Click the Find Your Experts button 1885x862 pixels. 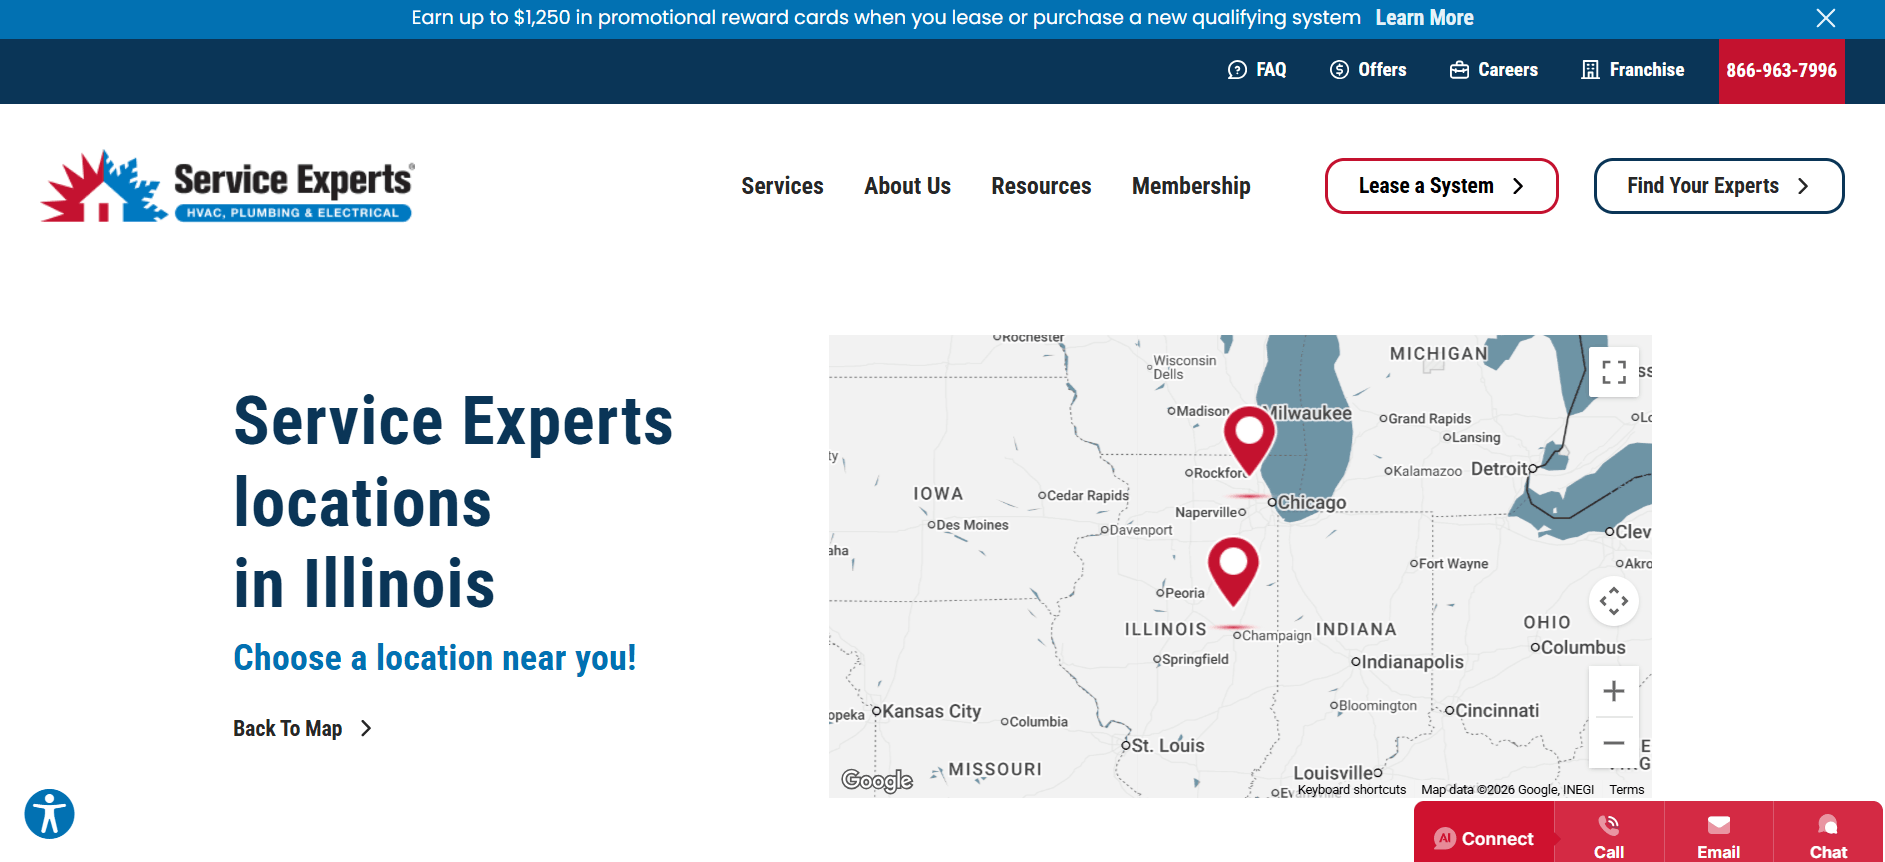click(x=1718, y=186)
